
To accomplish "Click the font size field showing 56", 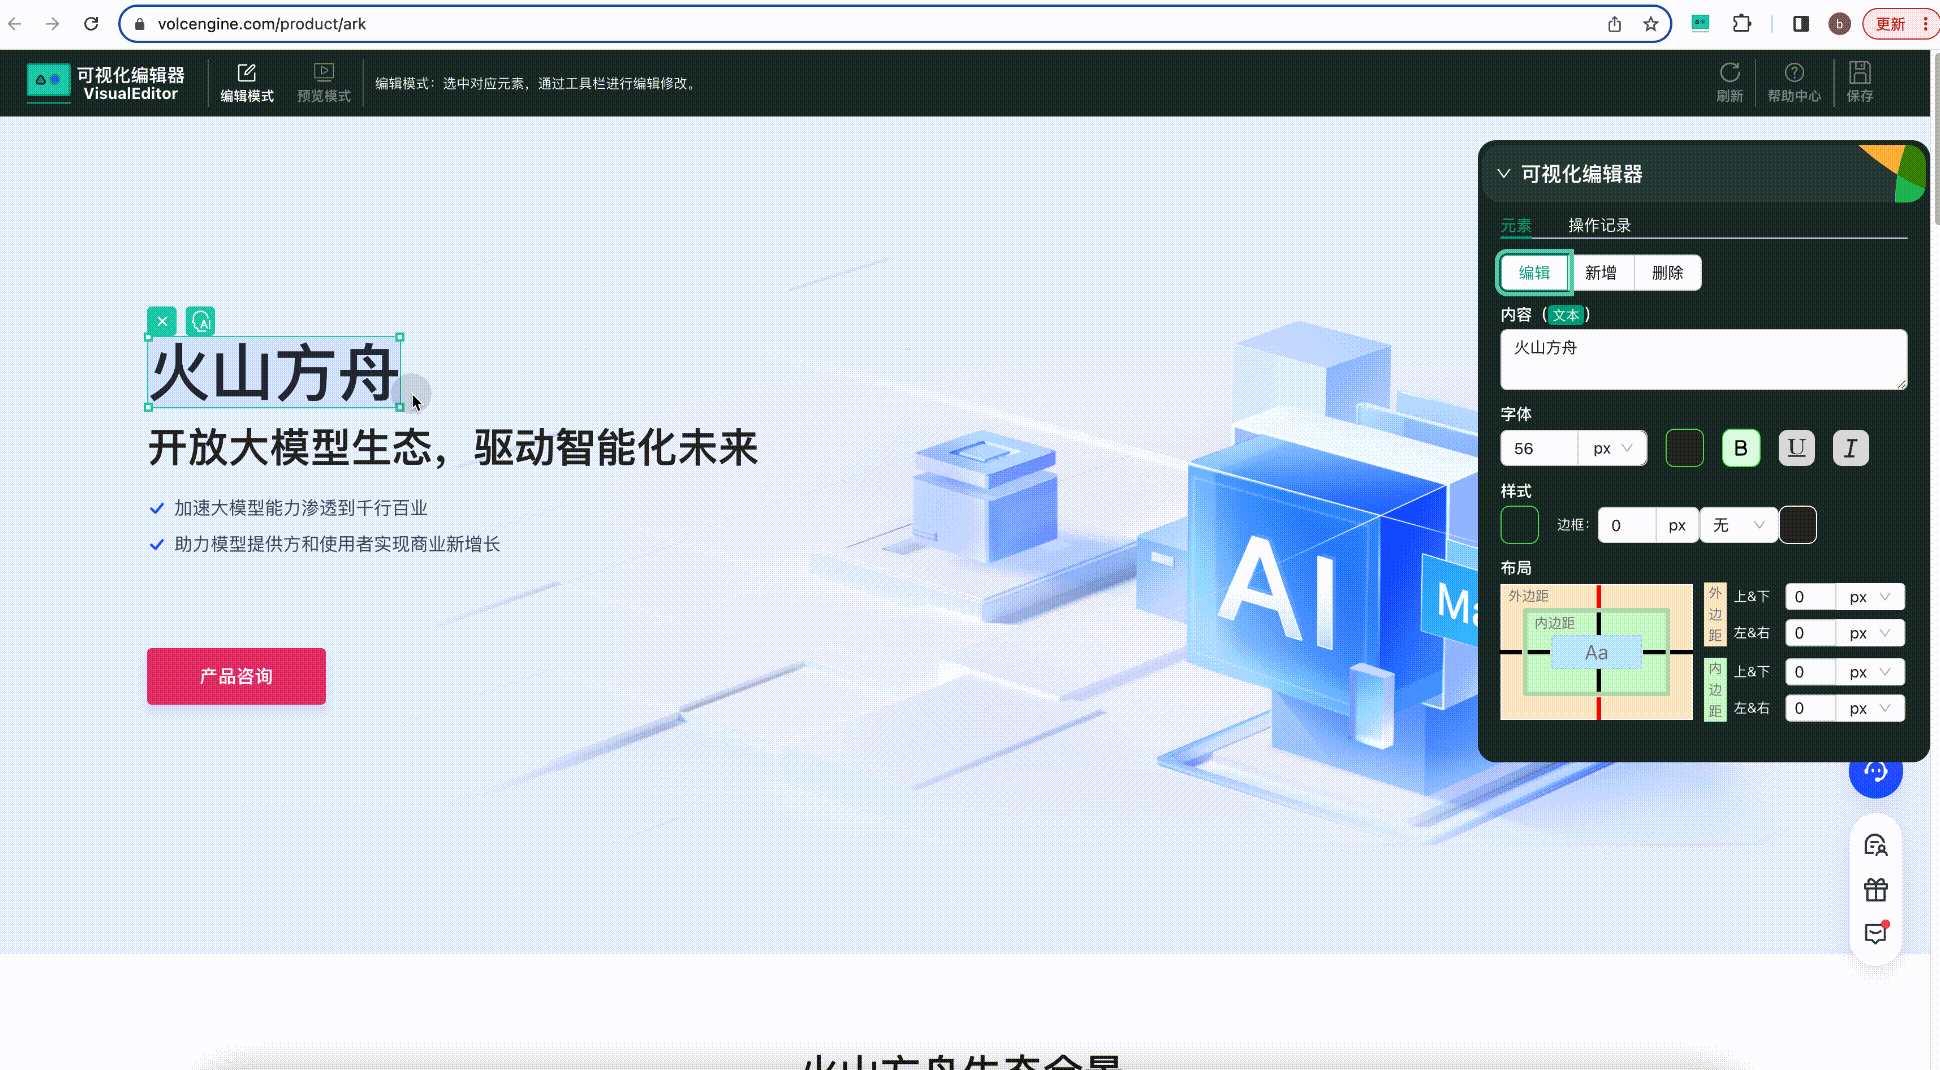I will coord(1539,449).
